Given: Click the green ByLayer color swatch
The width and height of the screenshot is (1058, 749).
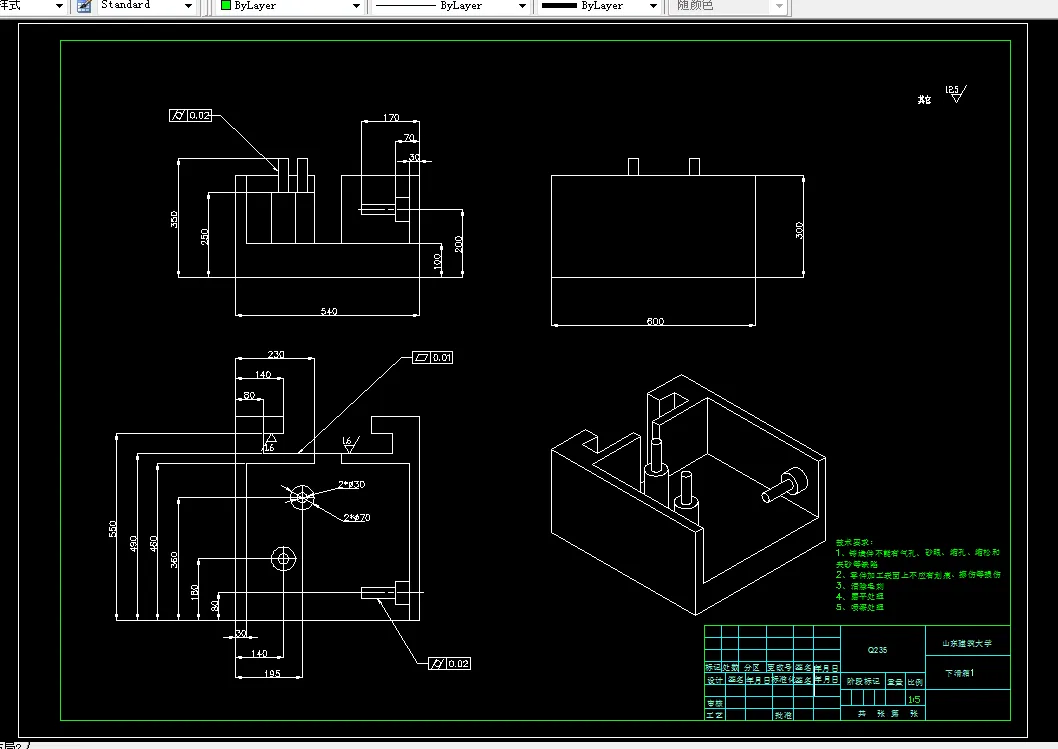Looking at the screenshot, I should tap(226, 5).
